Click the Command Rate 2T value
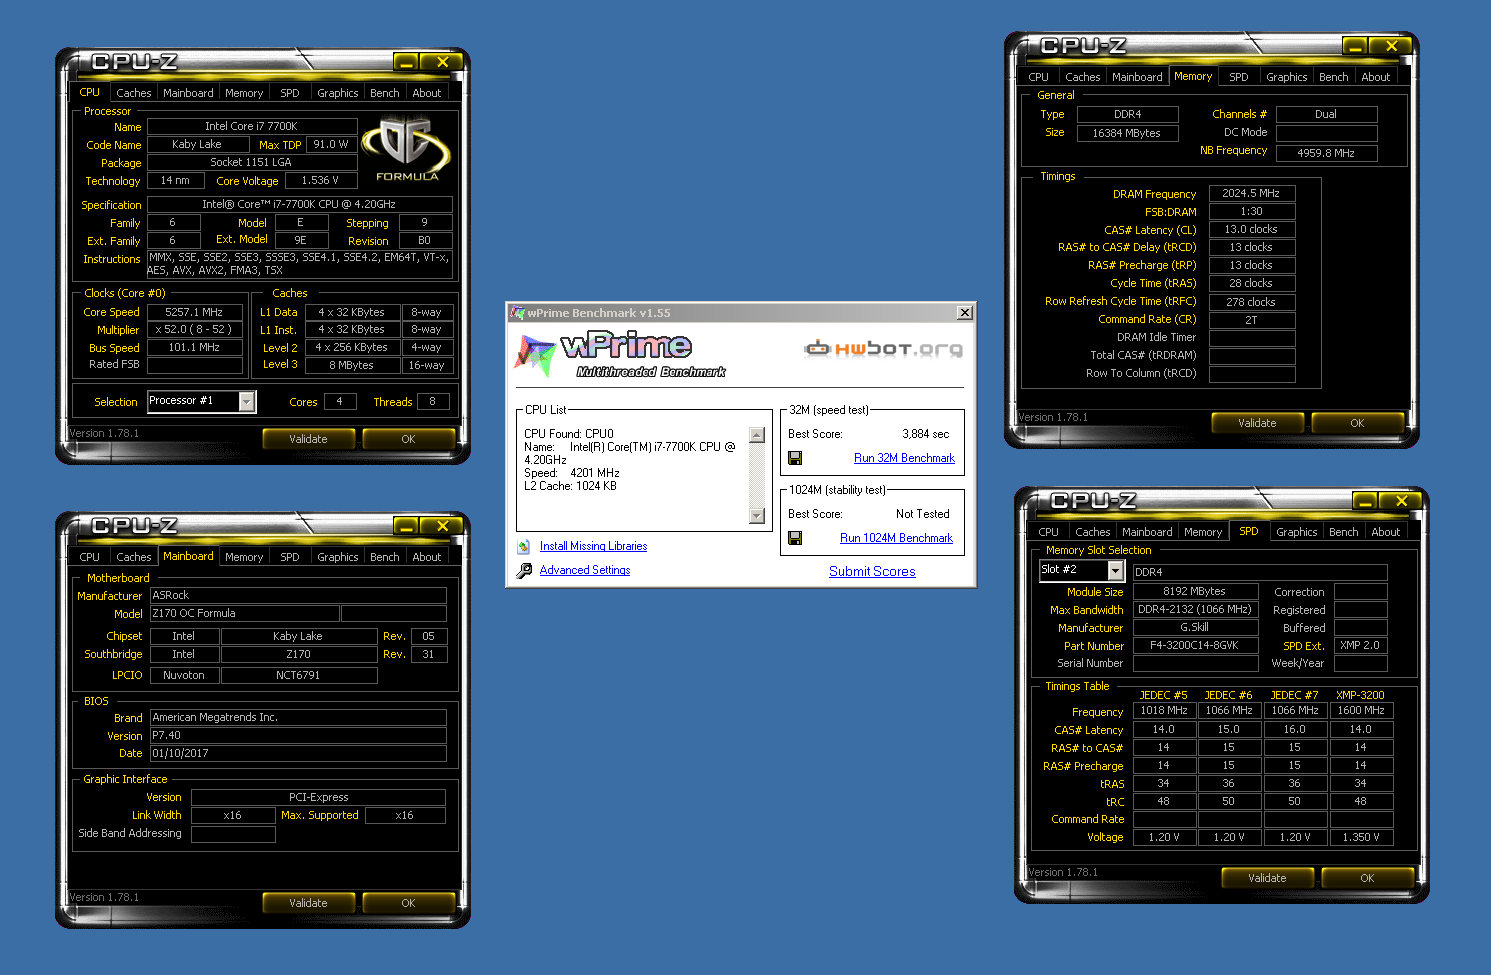1491x975 pixels. pos(1252,320)
